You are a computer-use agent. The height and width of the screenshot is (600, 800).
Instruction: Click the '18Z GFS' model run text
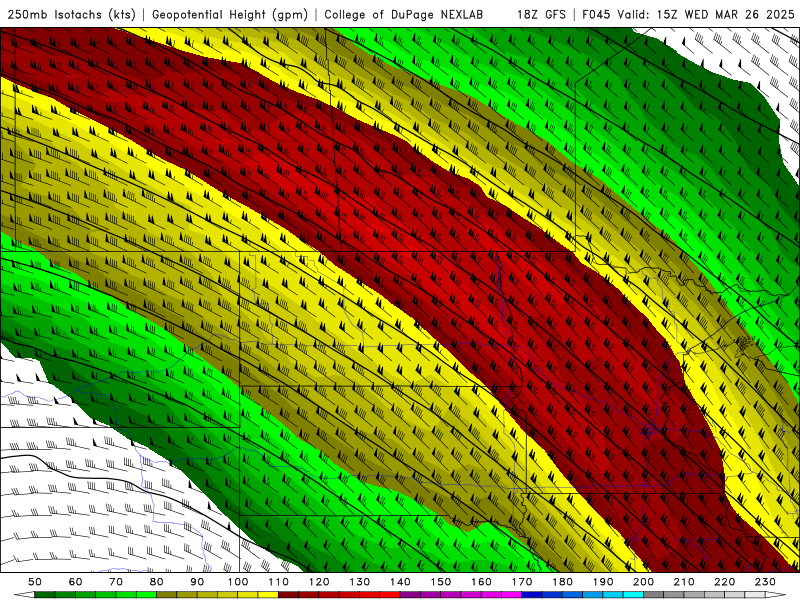pyautogui.click(x=541, y=15)
